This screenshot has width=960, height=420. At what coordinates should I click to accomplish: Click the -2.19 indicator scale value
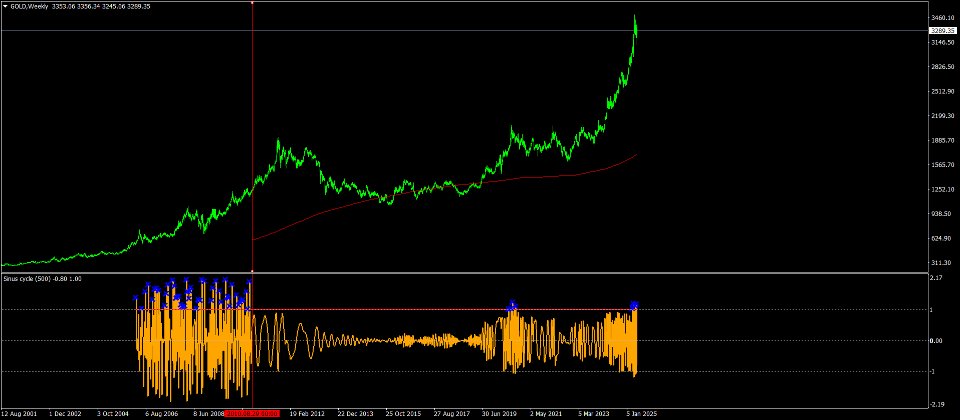pos(936,404)
